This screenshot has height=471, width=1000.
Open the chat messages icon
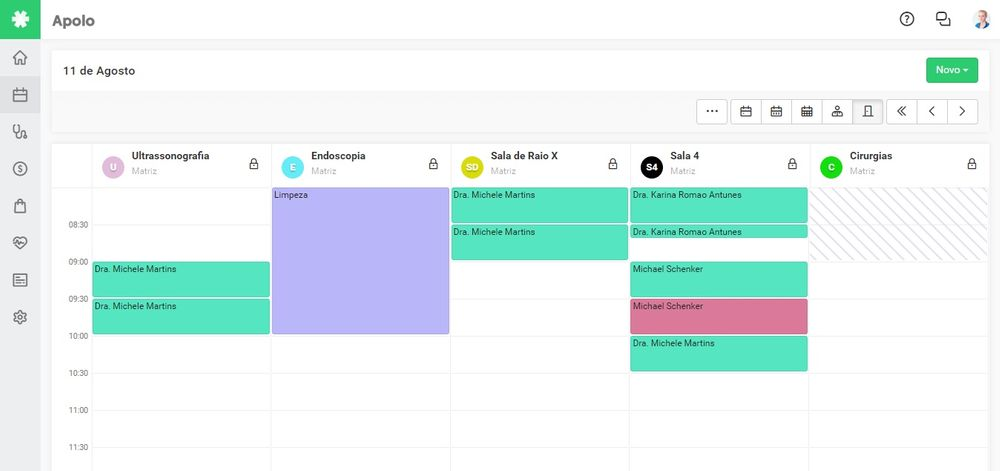coord(943,19)
